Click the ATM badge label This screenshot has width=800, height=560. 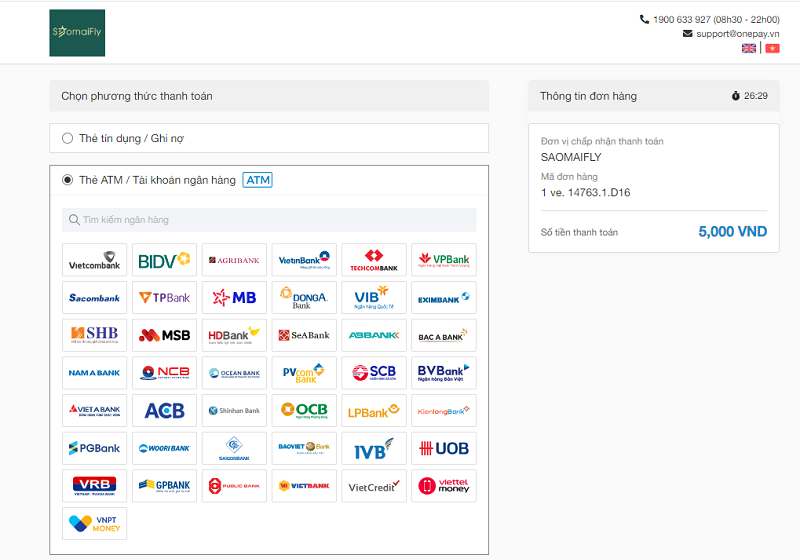[x=258, y=180]
